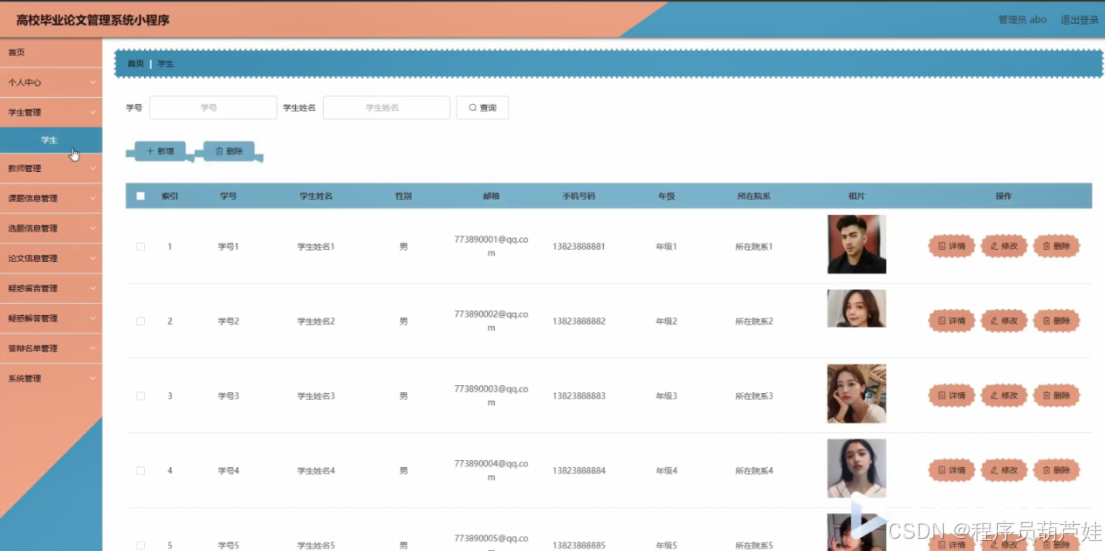Expand the 教师管理 sidebar menu
1106x551 pixels.
tap(51, 169)
